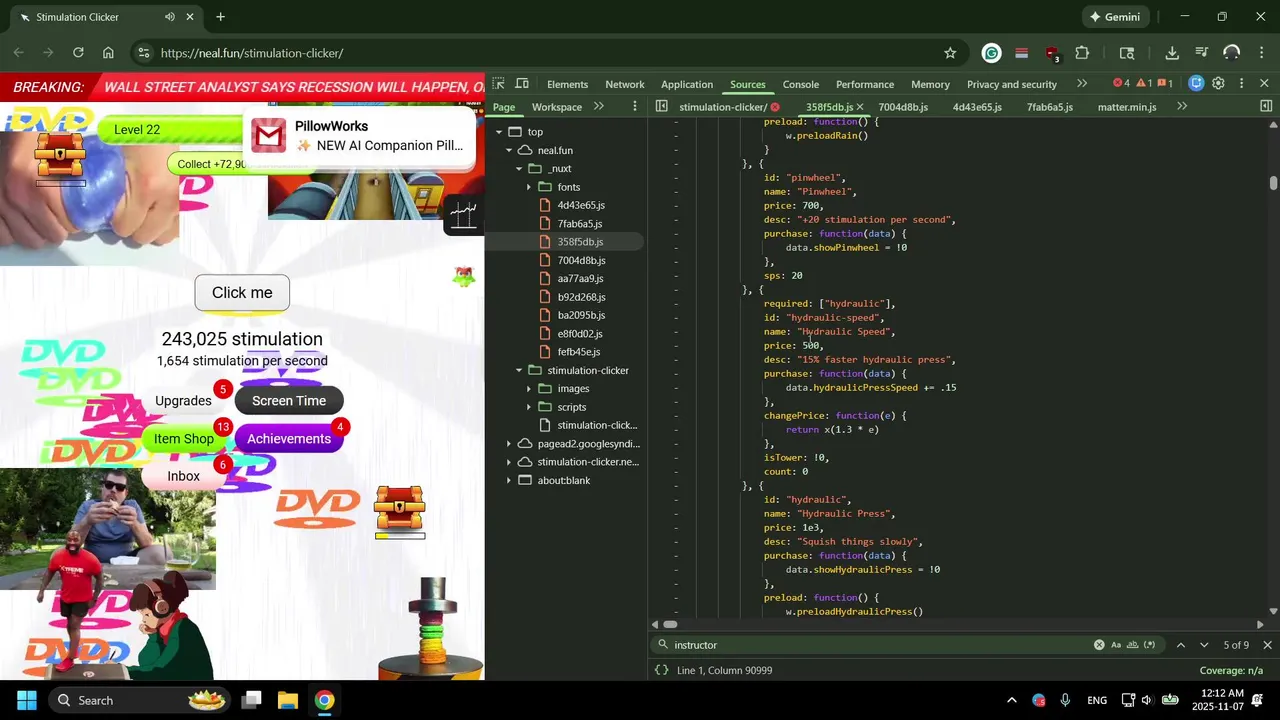Pretty print with curly braces icon

[x=661, y=670]
